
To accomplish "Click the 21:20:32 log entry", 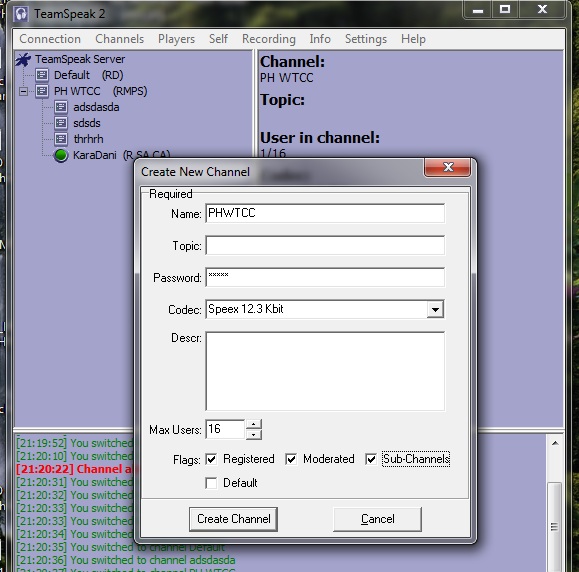I will [74, 495].
